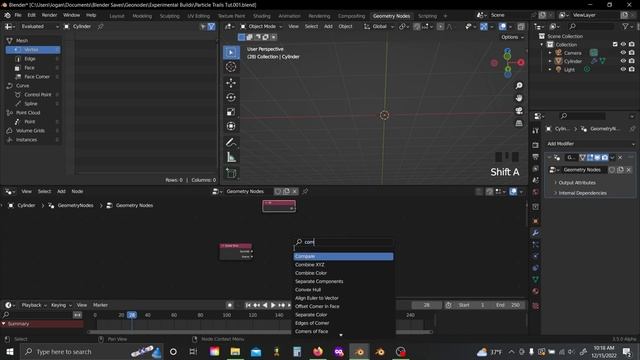Viewport: 640px width, 360px height.
Task: Open the Add Modifier dropdown
Action: tap(591, 144)
